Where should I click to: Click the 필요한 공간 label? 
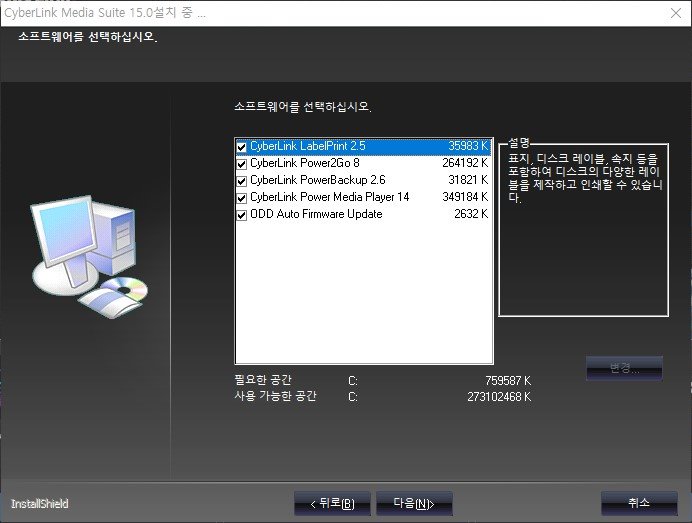263,380
